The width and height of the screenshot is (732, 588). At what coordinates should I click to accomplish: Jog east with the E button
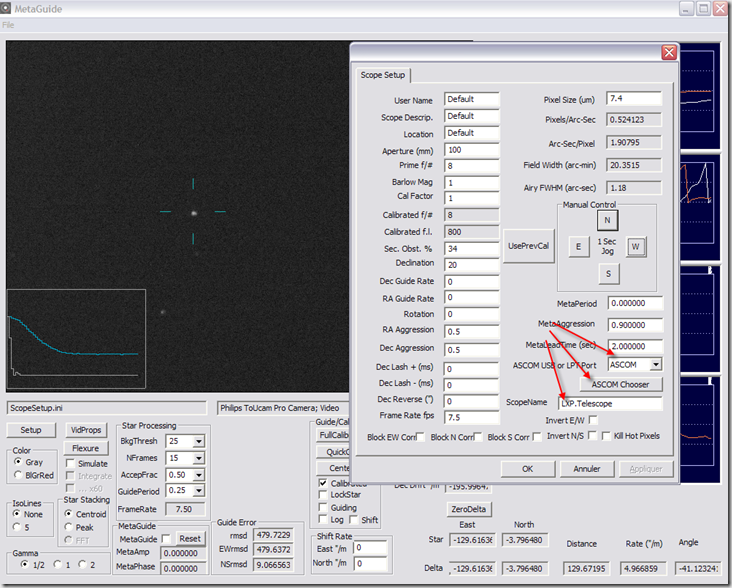578,246
